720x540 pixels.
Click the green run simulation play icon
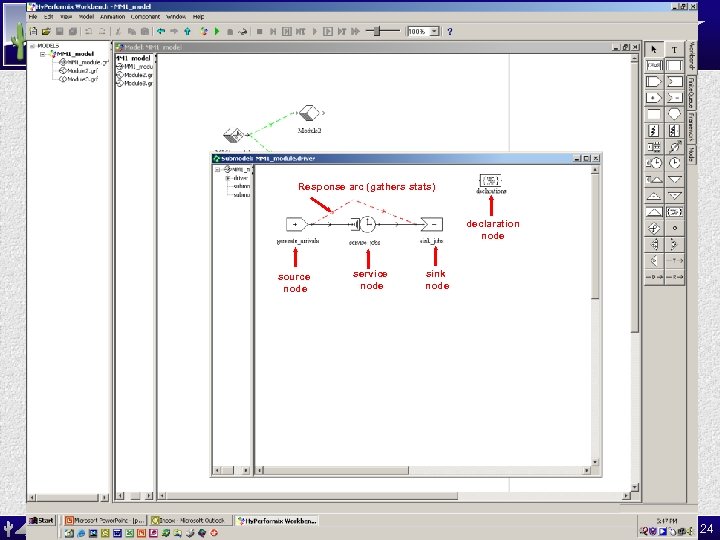(217, 32)
